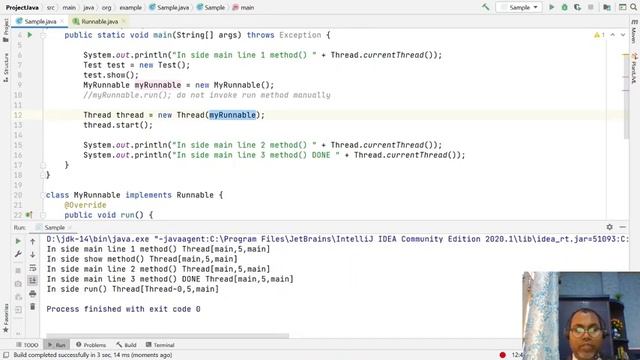Open the Structure tool window side tab
Viewport: 640px width, 360px height.
6,68
